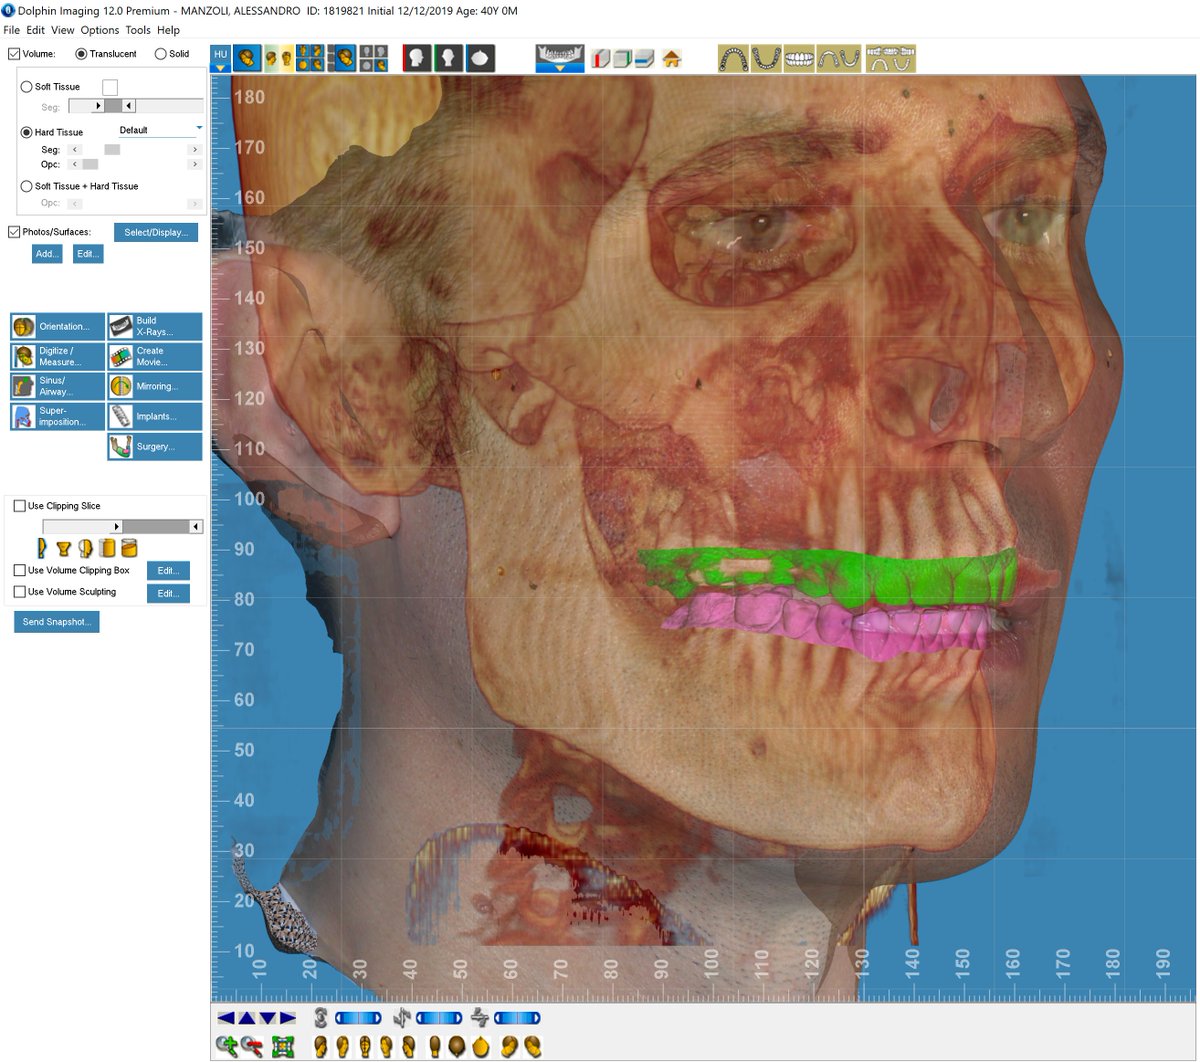Click the Select/Display... button

(156, 232)
